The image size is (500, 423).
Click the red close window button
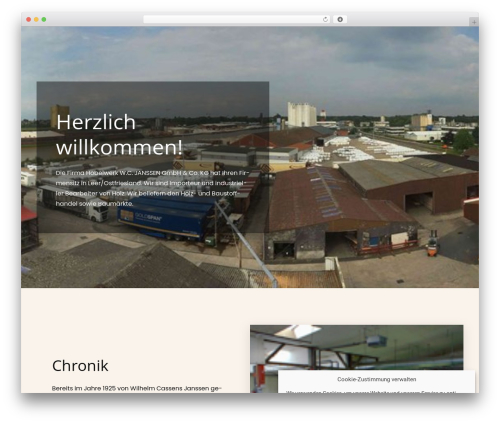point(29,20)
